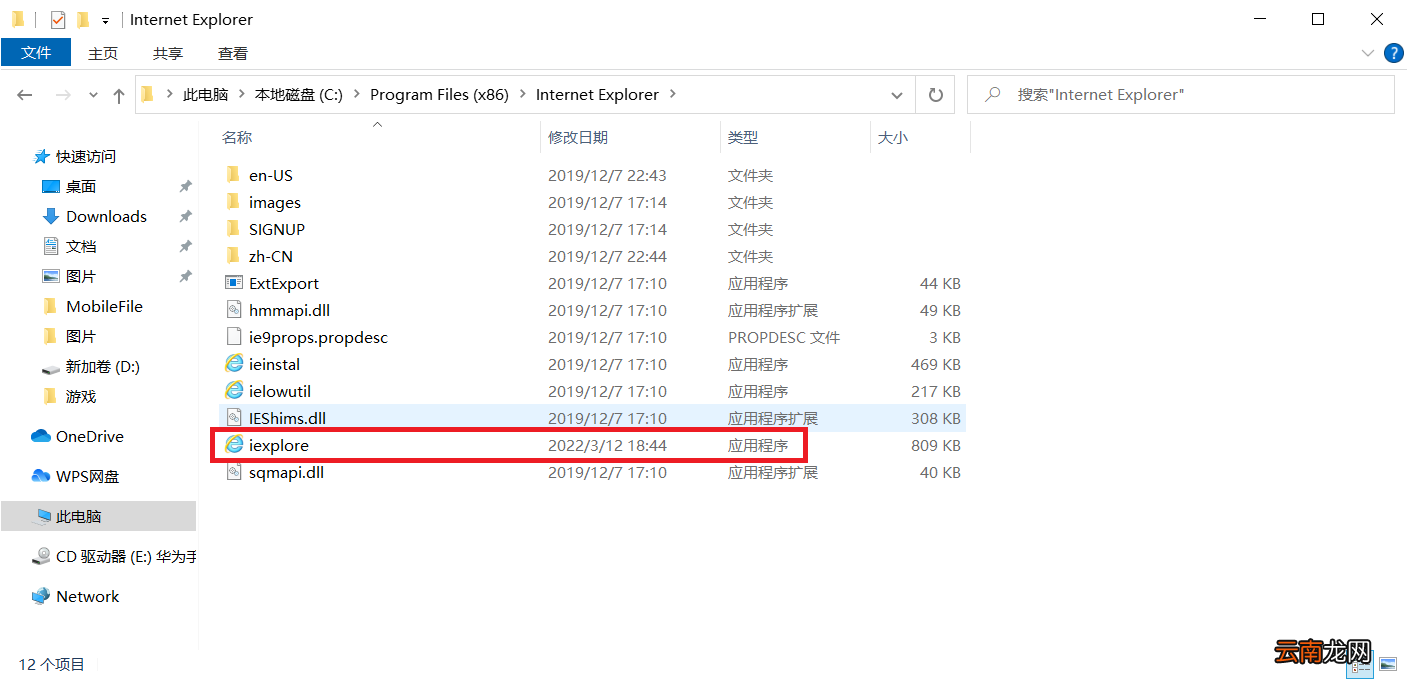Click the properties checkmark icon in title bar
The image size is (1408, 680).
58,19
